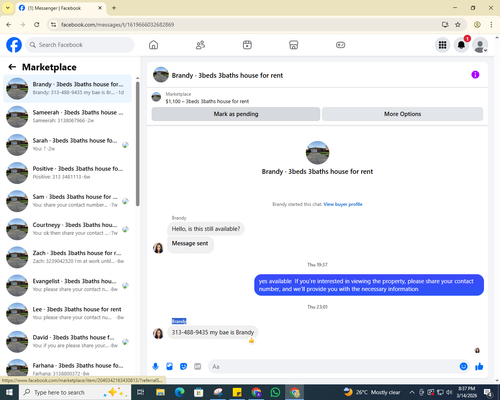
Task: Open Task View on the taskbar
Action: 141,392
